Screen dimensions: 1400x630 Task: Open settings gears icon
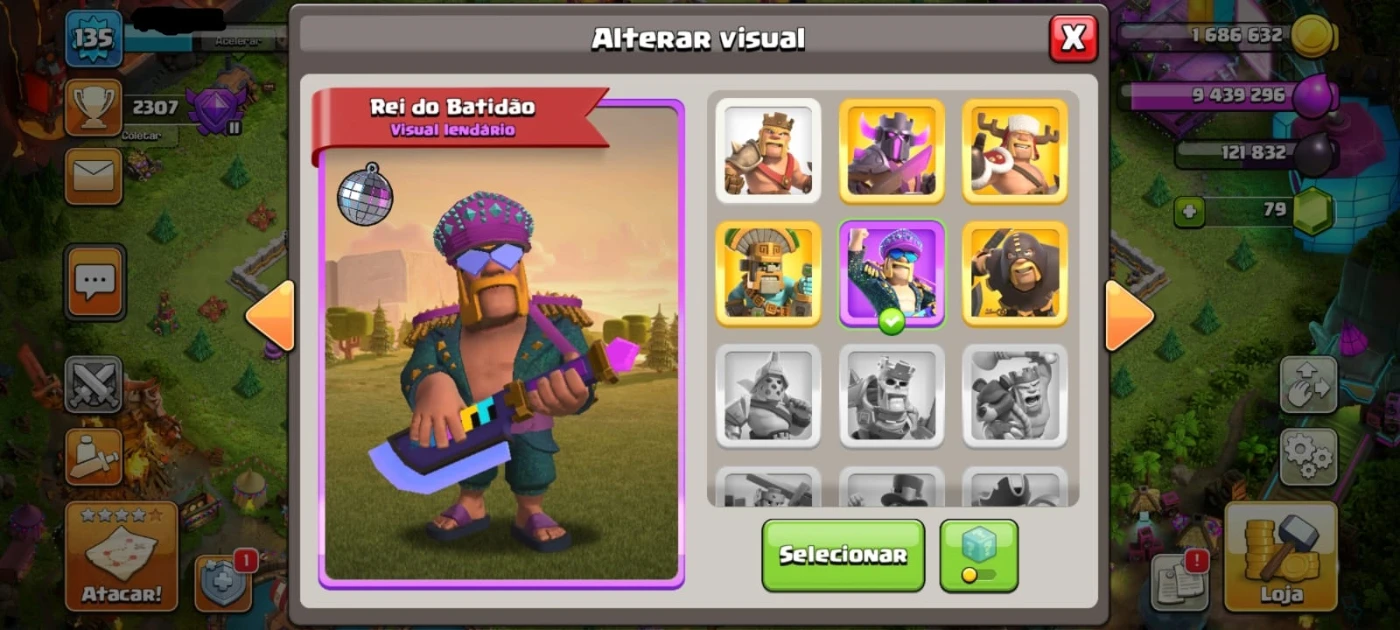(x=1308, y=457)
